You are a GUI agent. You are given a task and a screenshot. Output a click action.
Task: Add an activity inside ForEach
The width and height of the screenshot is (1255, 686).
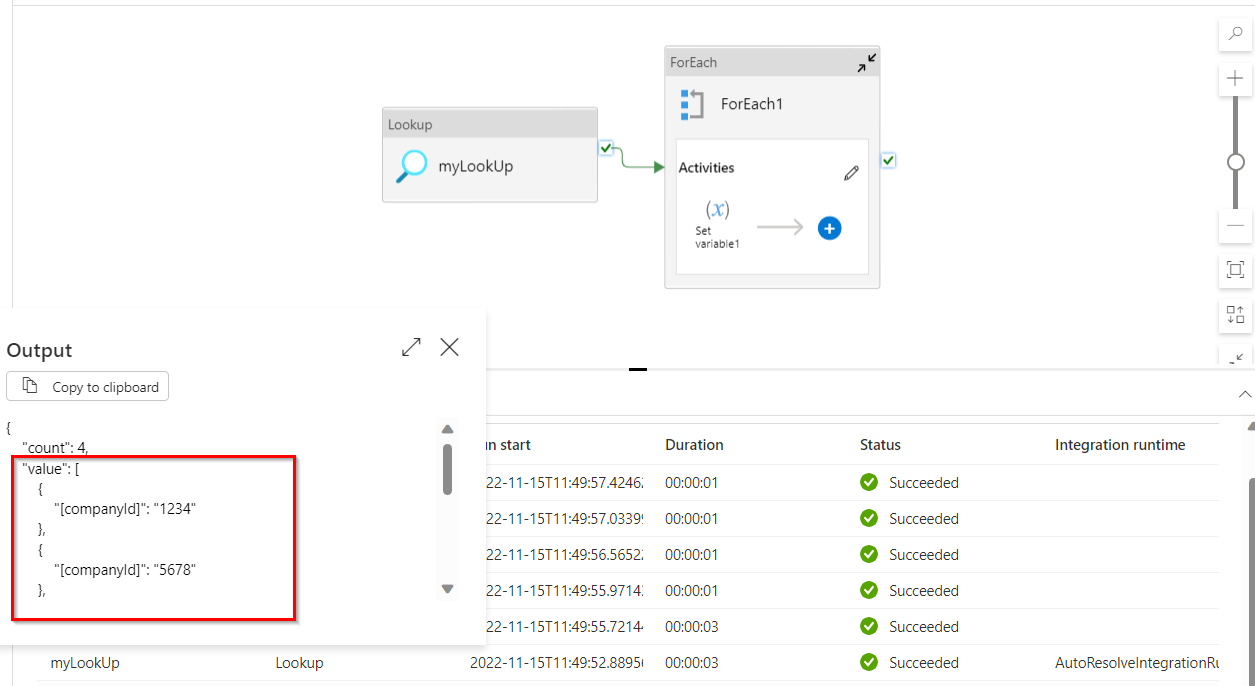829,228
